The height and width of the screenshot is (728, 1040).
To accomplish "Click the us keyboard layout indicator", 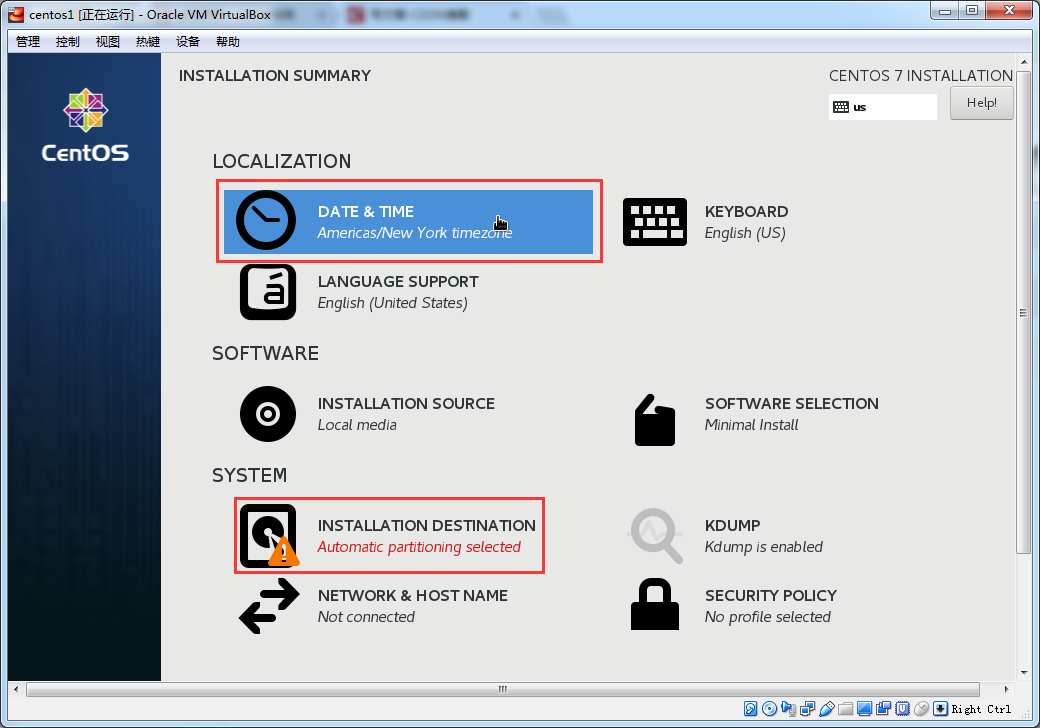I will click(x=883, y=107).
